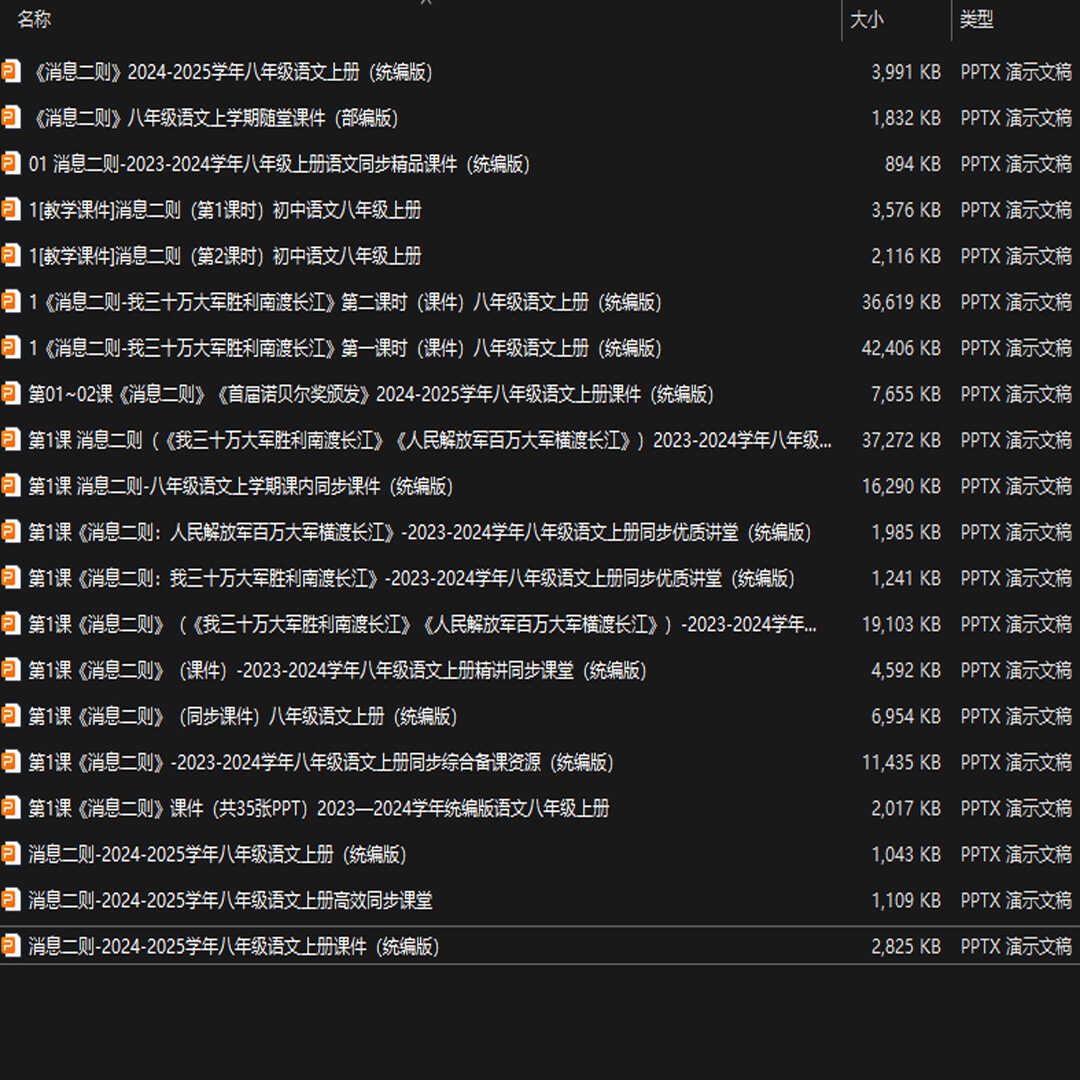1080x1080 pixels.
Task: Select file name 第1课《消息二则: 人民解放军百万大军横渡长江》
Action: 419,532
